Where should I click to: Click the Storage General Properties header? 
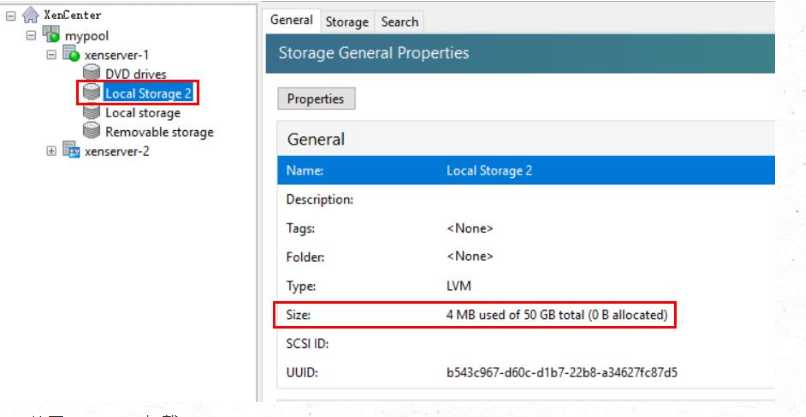(x=374, y=53)
